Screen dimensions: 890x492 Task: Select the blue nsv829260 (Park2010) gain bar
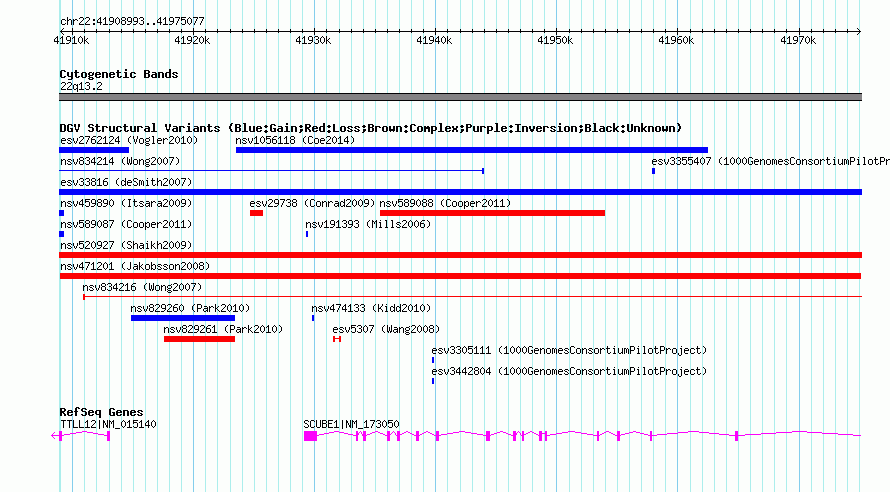(x=183, y=318)
